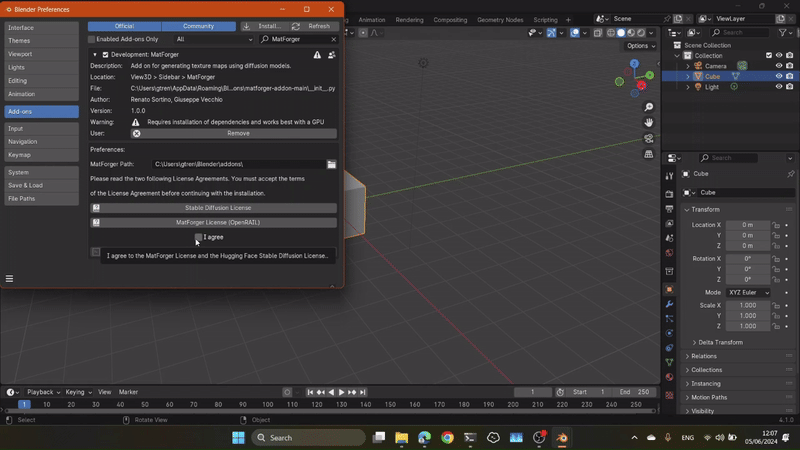Open the Scene properties tab icon
The image size is (800, 450).
coord(669,238)
